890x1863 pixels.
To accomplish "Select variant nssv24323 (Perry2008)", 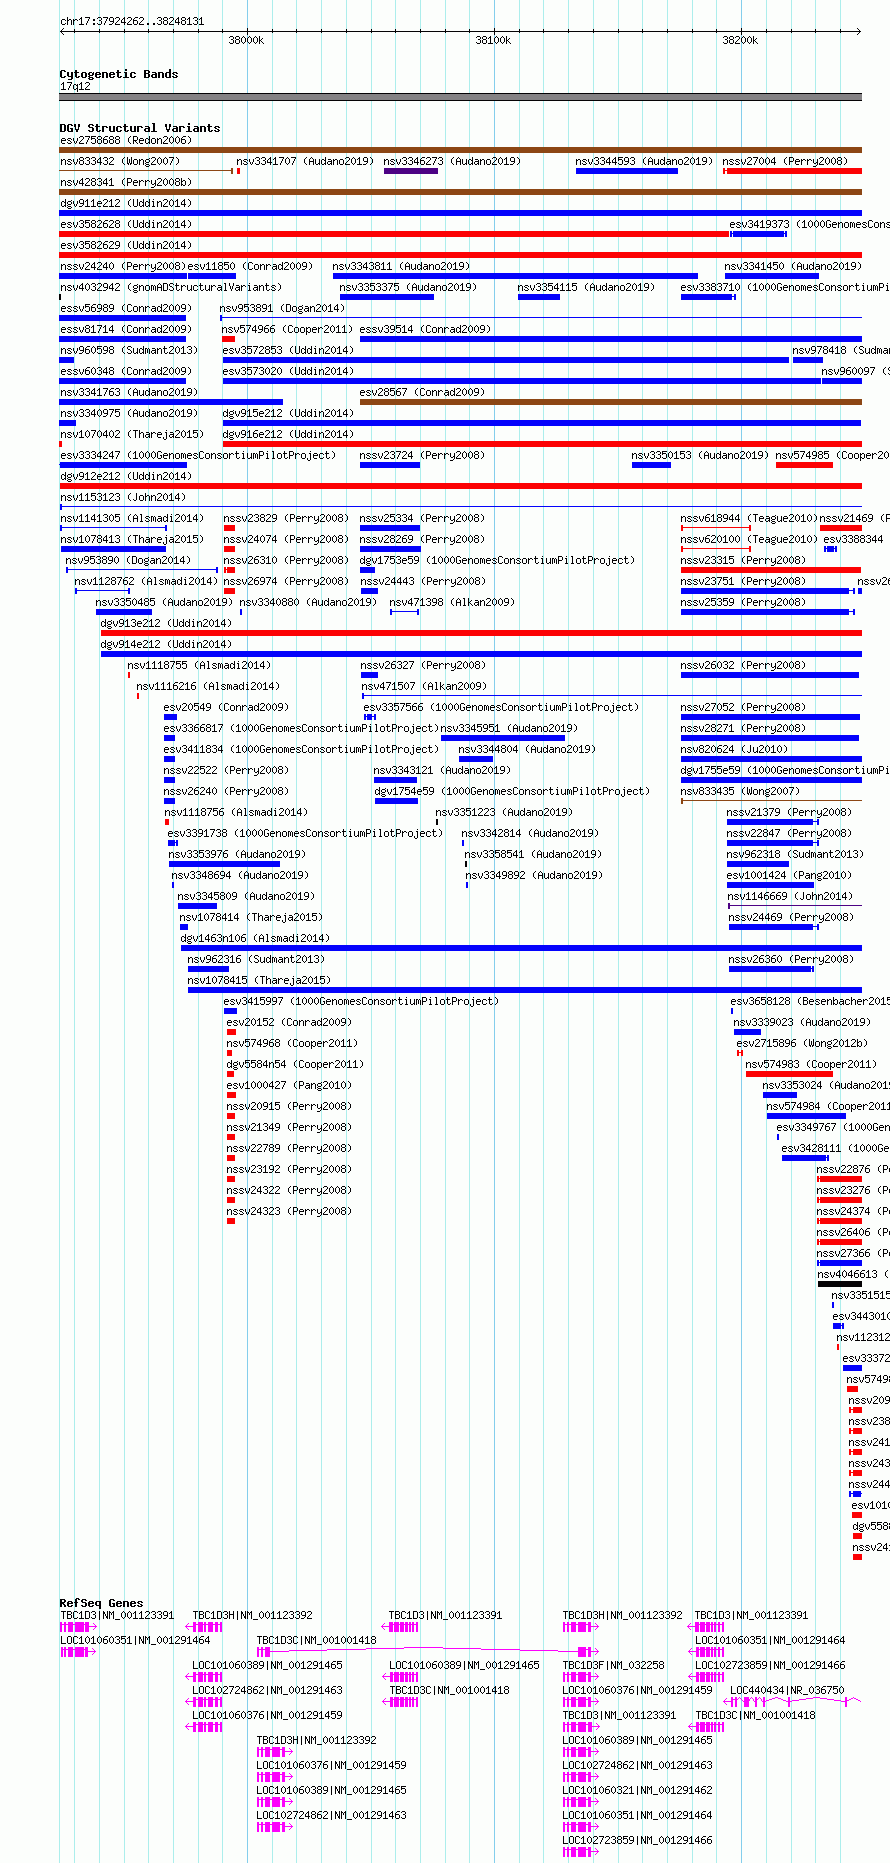I will (x=289, y=1211).
